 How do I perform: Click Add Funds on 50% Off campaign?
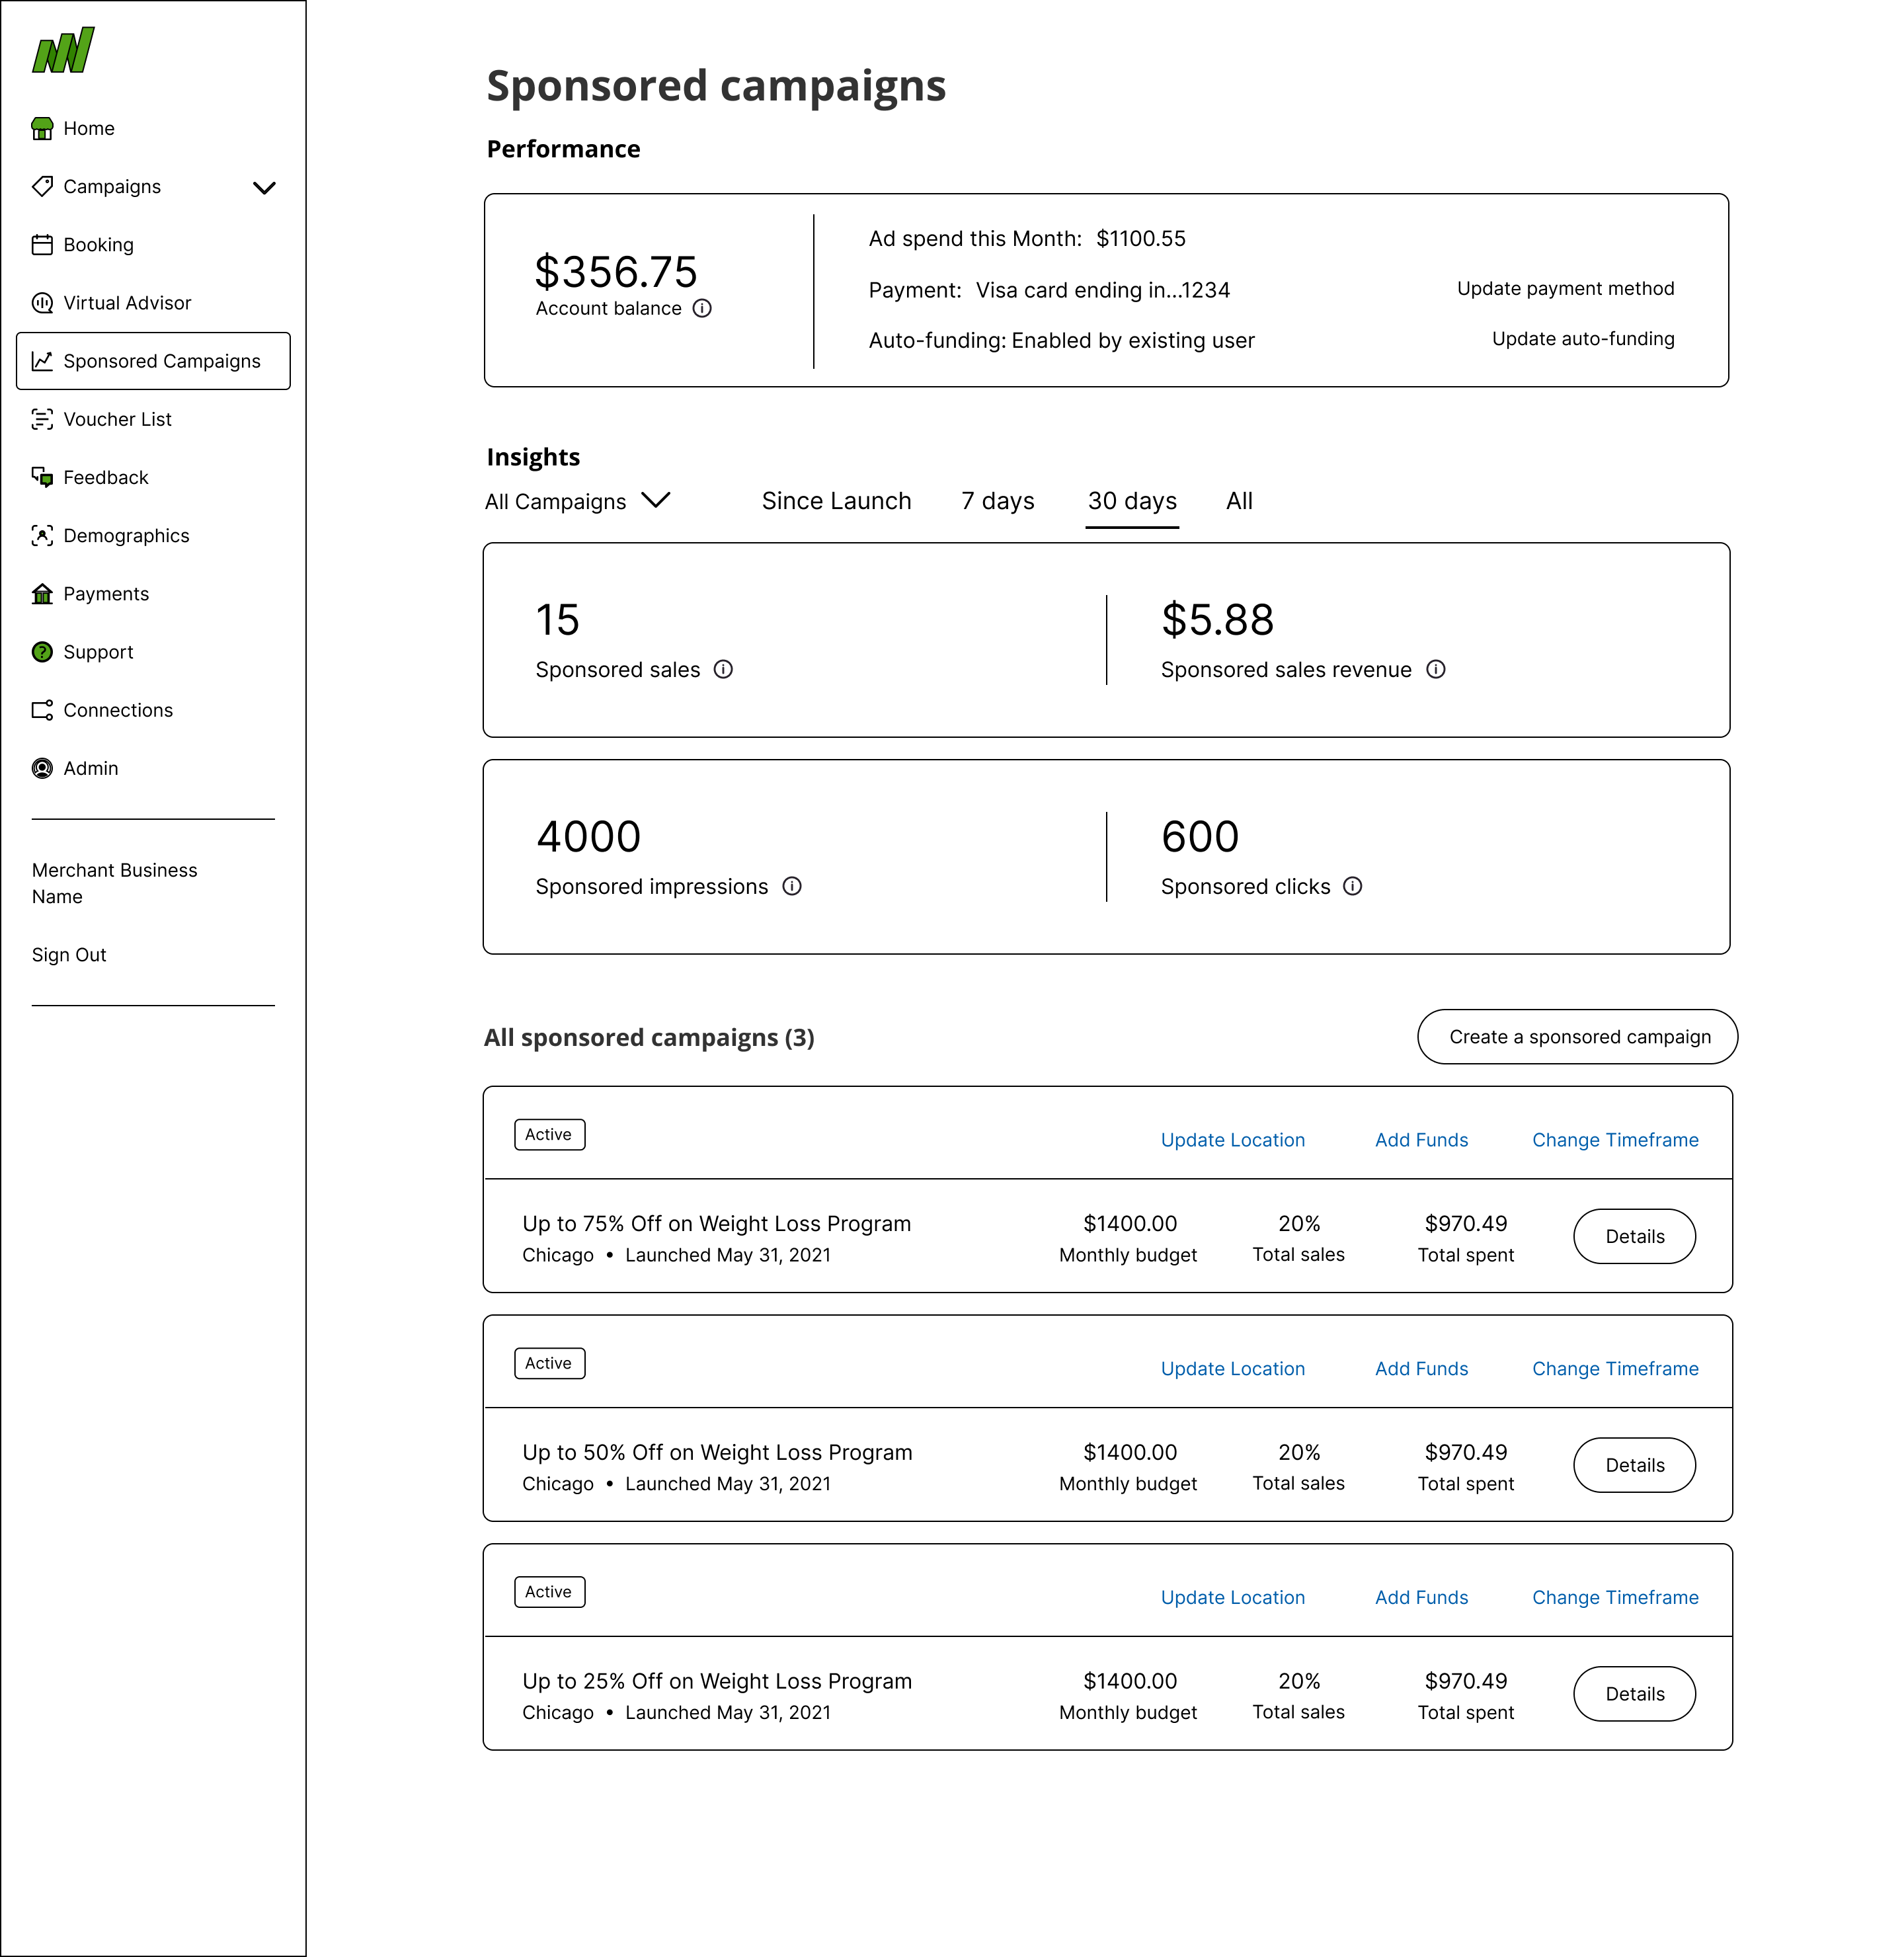point(1421,1369)
